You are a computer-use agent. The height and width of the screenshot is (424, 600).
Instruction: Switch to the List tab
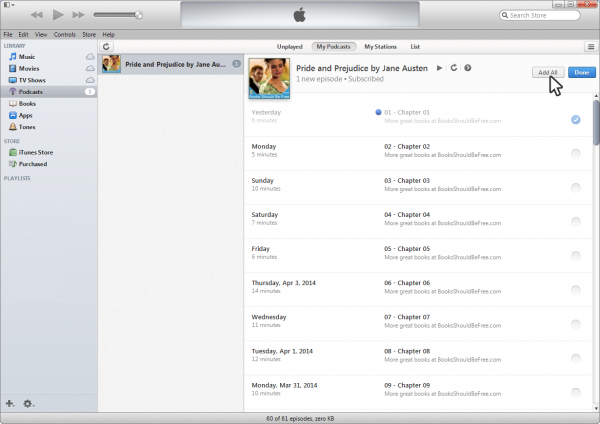(415, 47)
